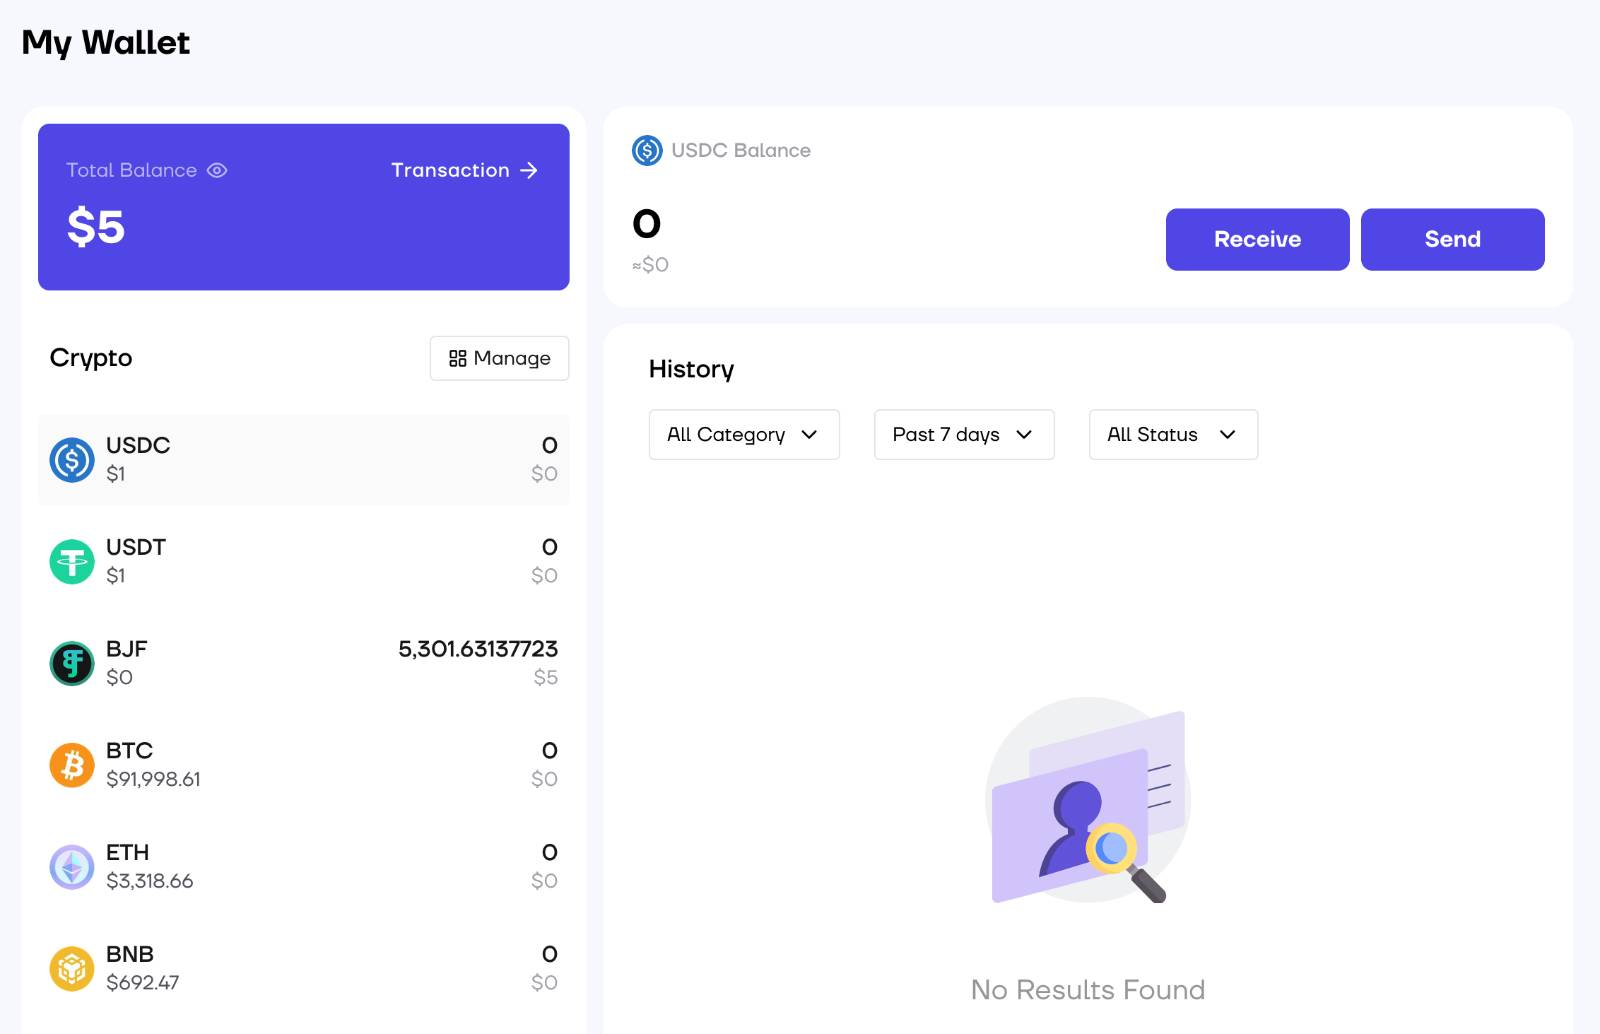Click the BJF token icon

click(72, 663)
